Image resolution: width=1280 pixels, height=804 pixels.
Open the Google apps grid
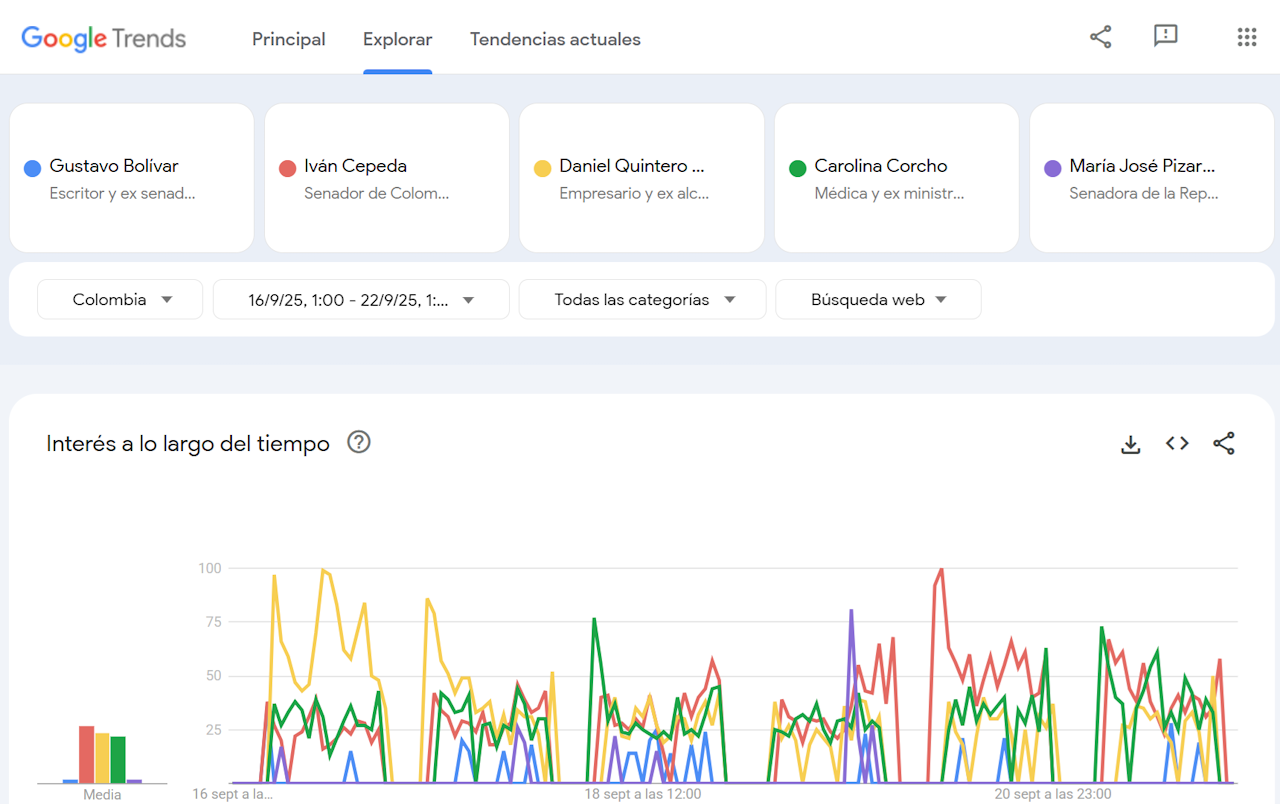pyautogui.click(x=1246, y=37)
